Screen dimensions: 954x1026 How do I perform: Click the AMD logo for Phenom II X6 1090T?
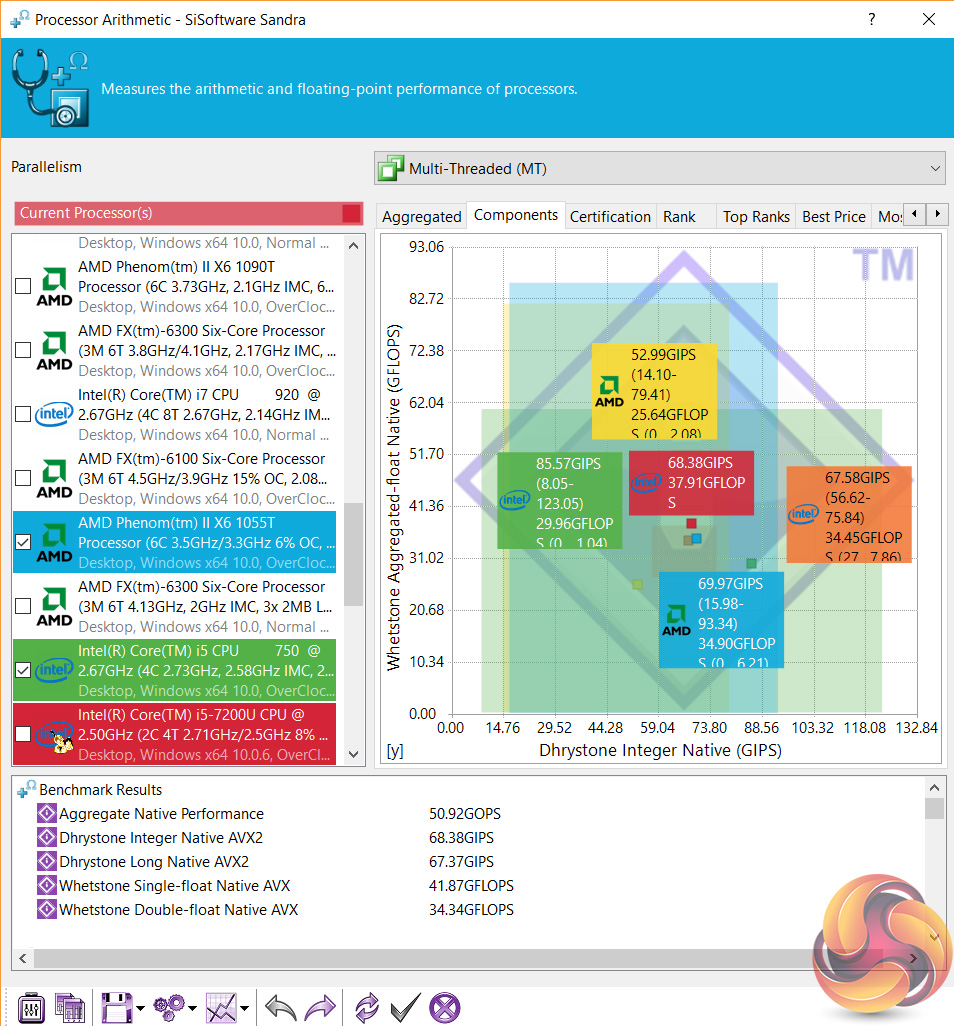click(54, 287)
